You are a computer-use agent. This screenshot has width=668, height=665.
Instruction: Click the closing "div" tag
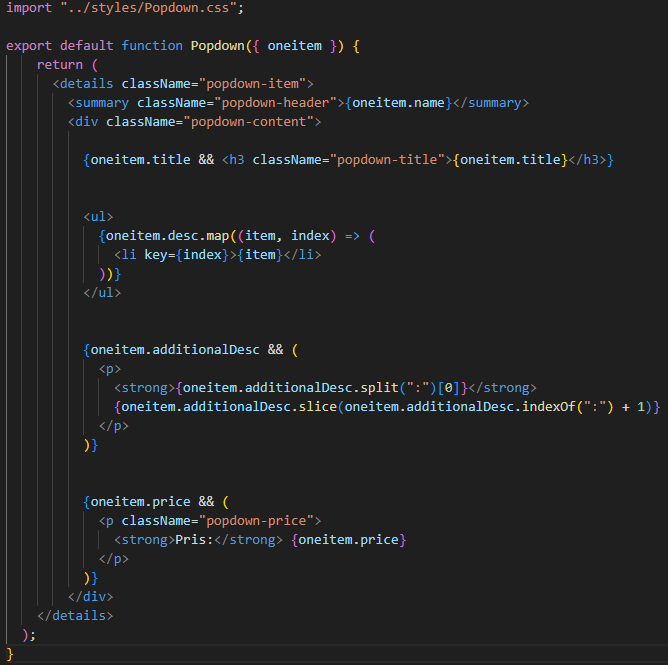91,597
